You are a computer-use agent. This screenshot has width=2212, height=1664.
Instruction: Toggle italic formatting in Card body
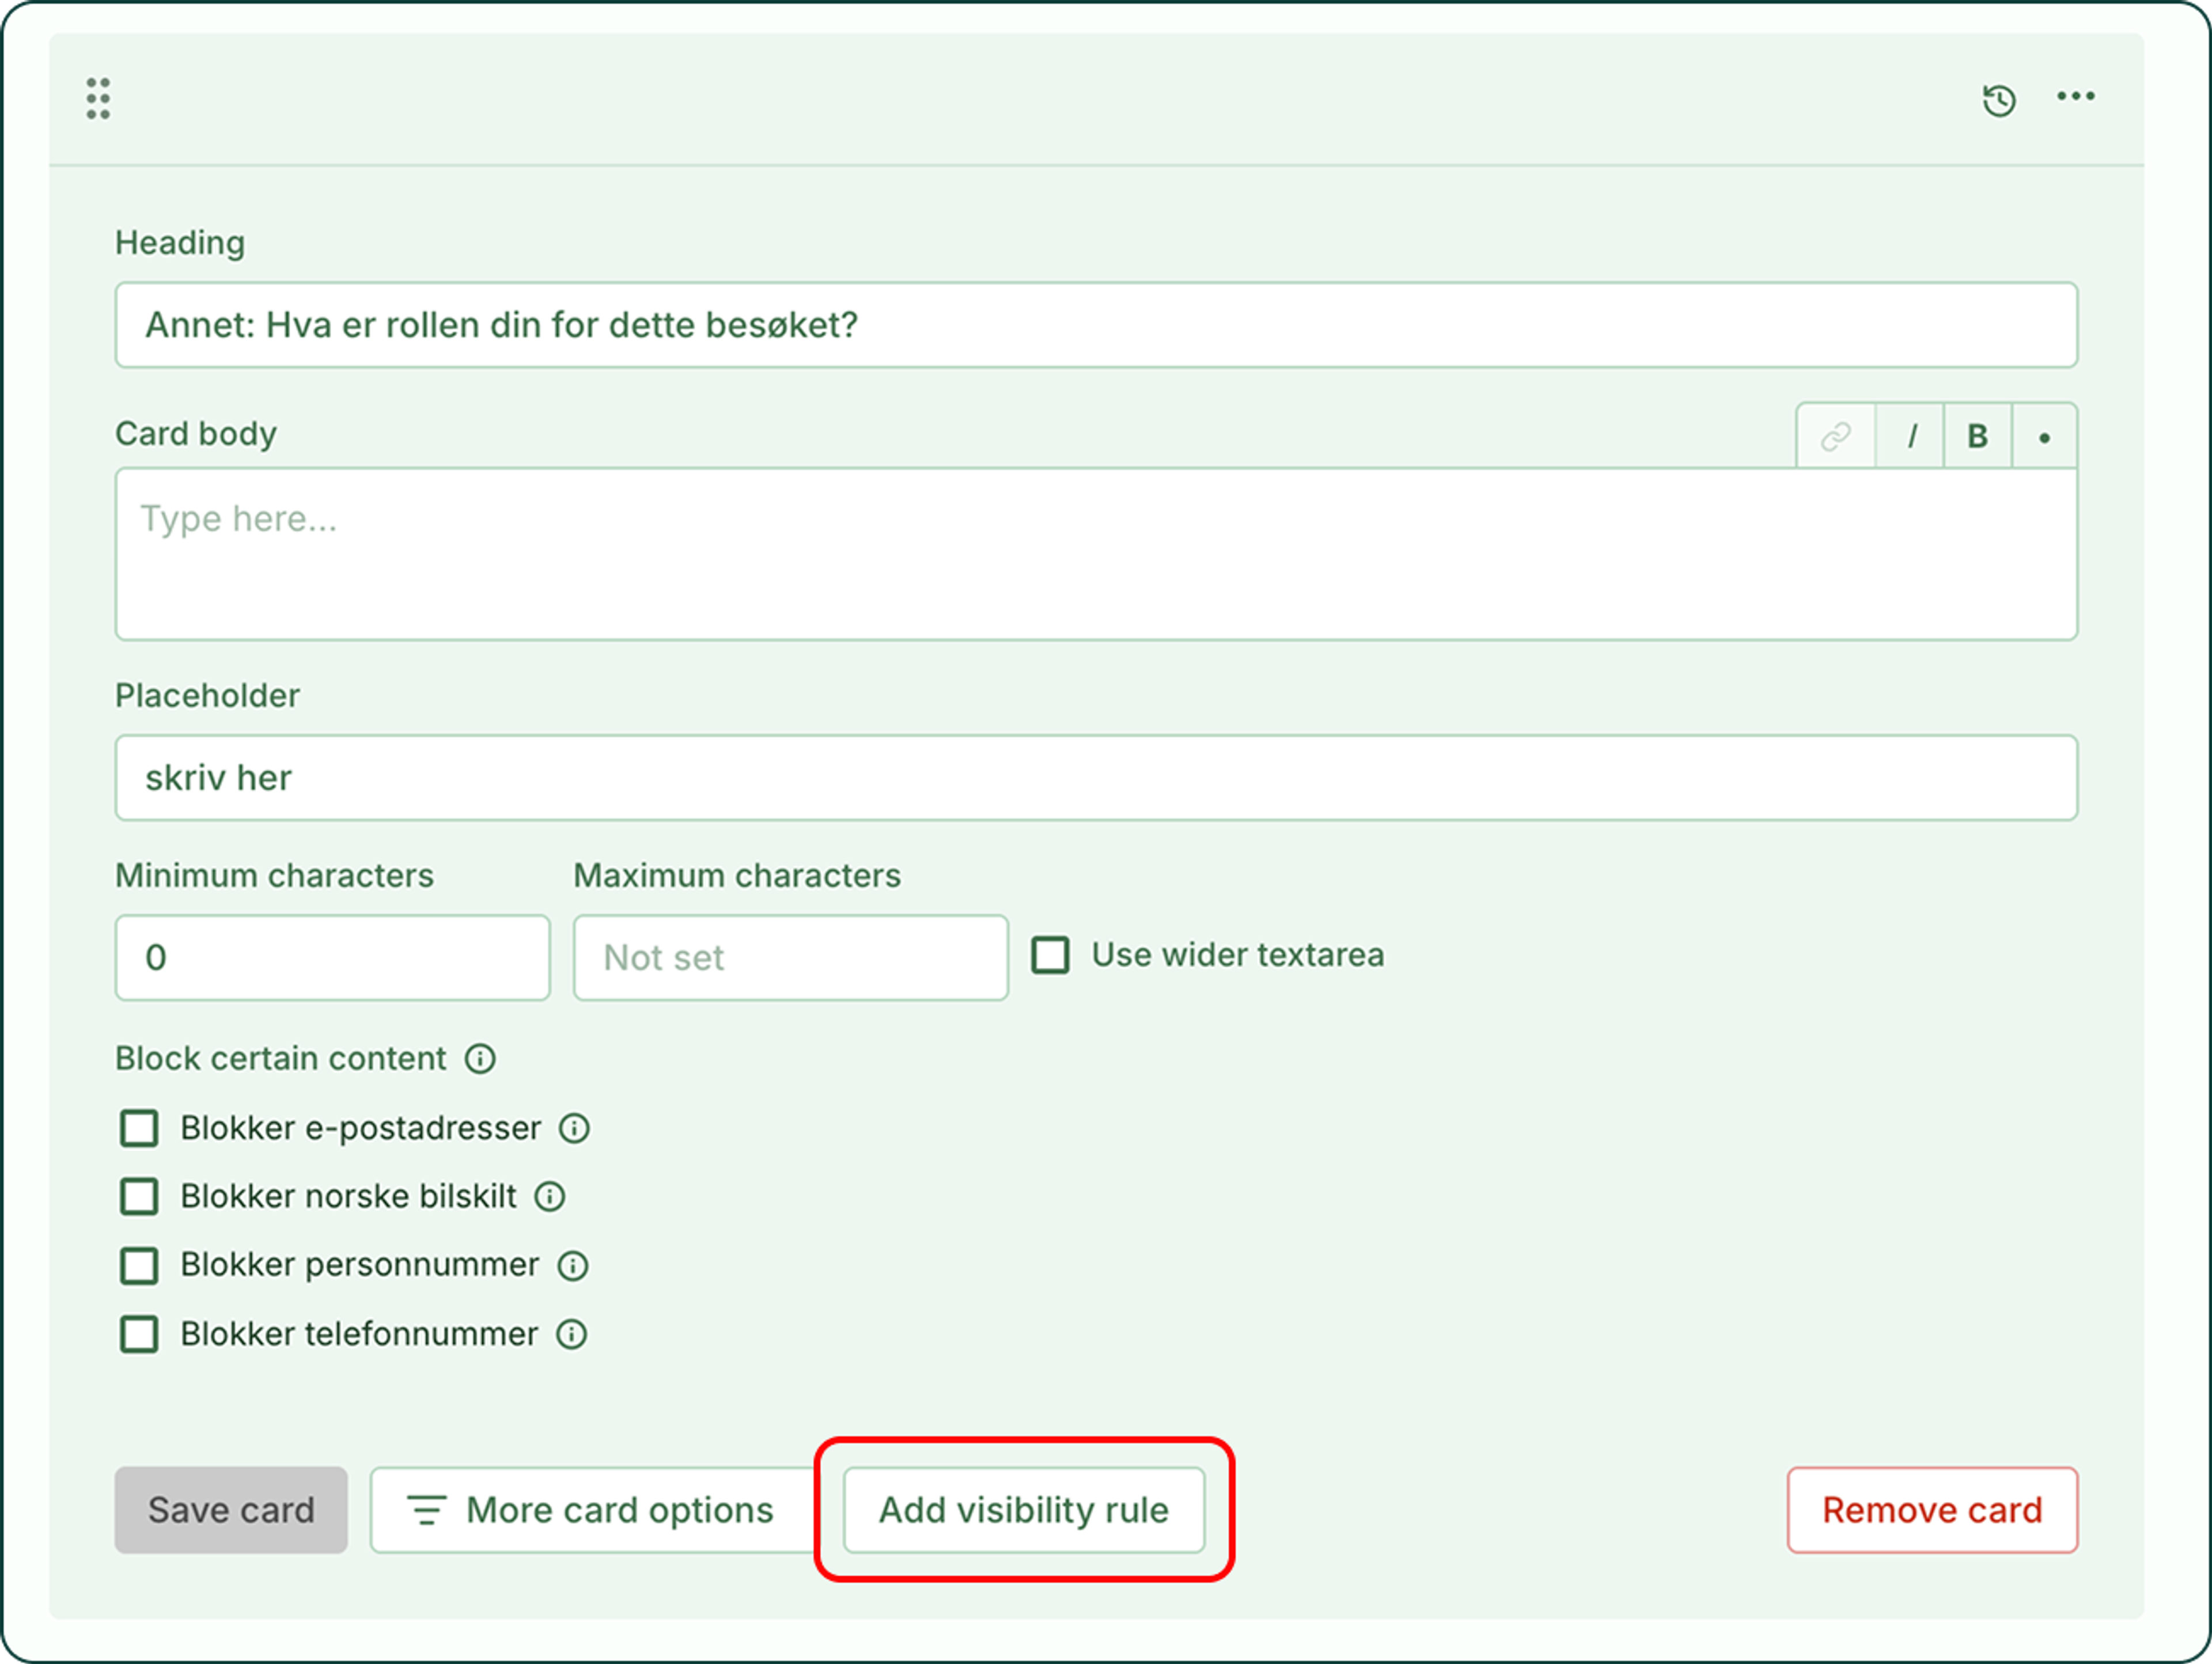pos(1911,436)
